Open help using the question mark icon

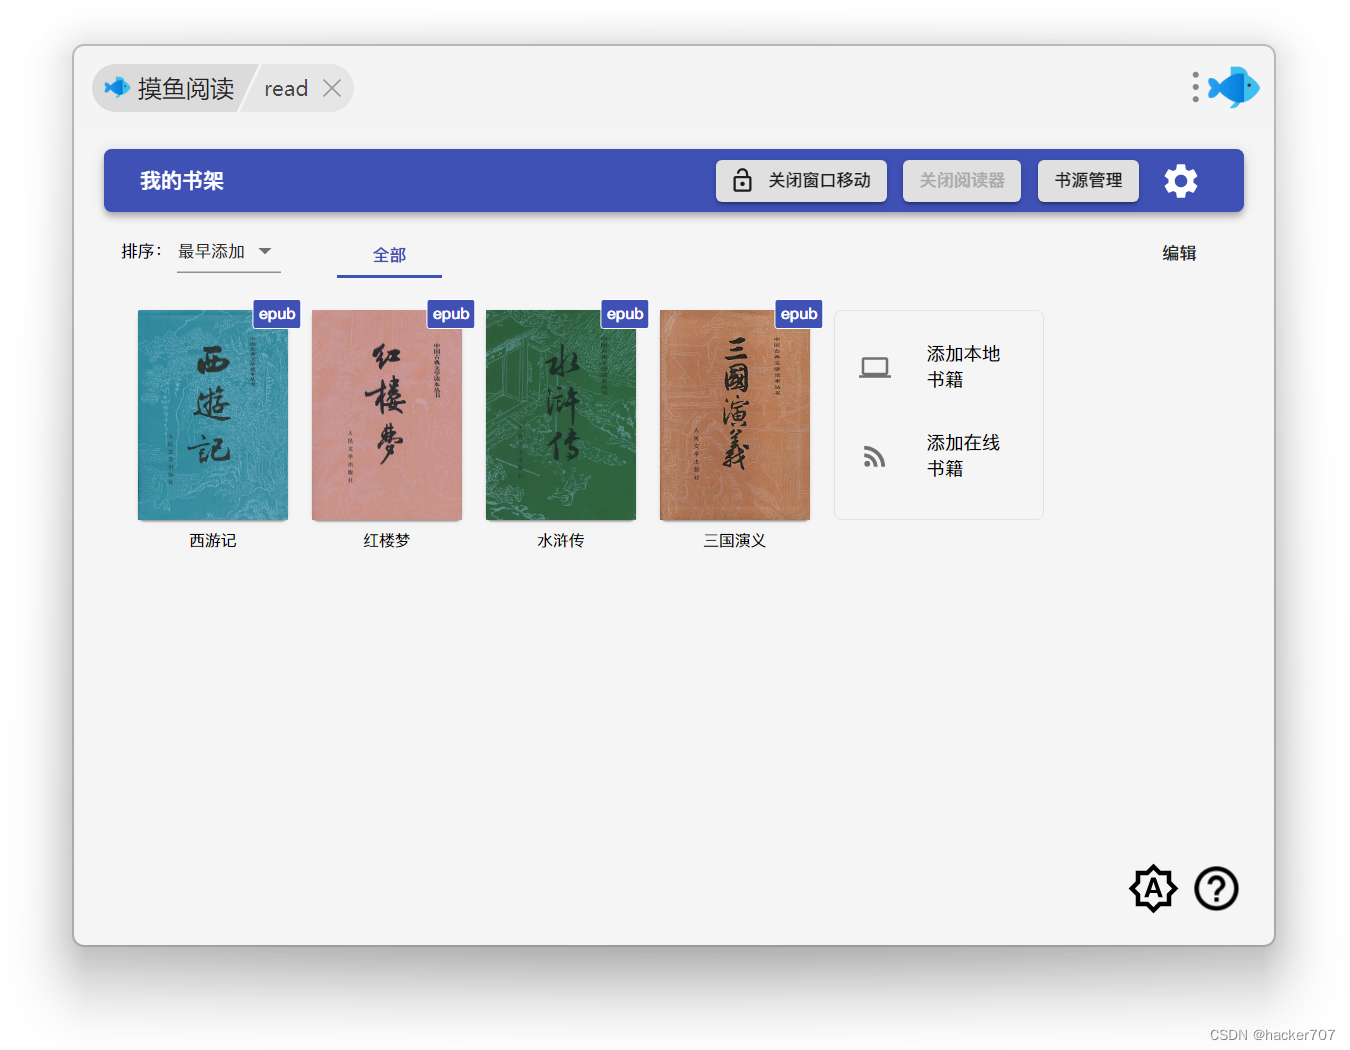point(1216,888)
